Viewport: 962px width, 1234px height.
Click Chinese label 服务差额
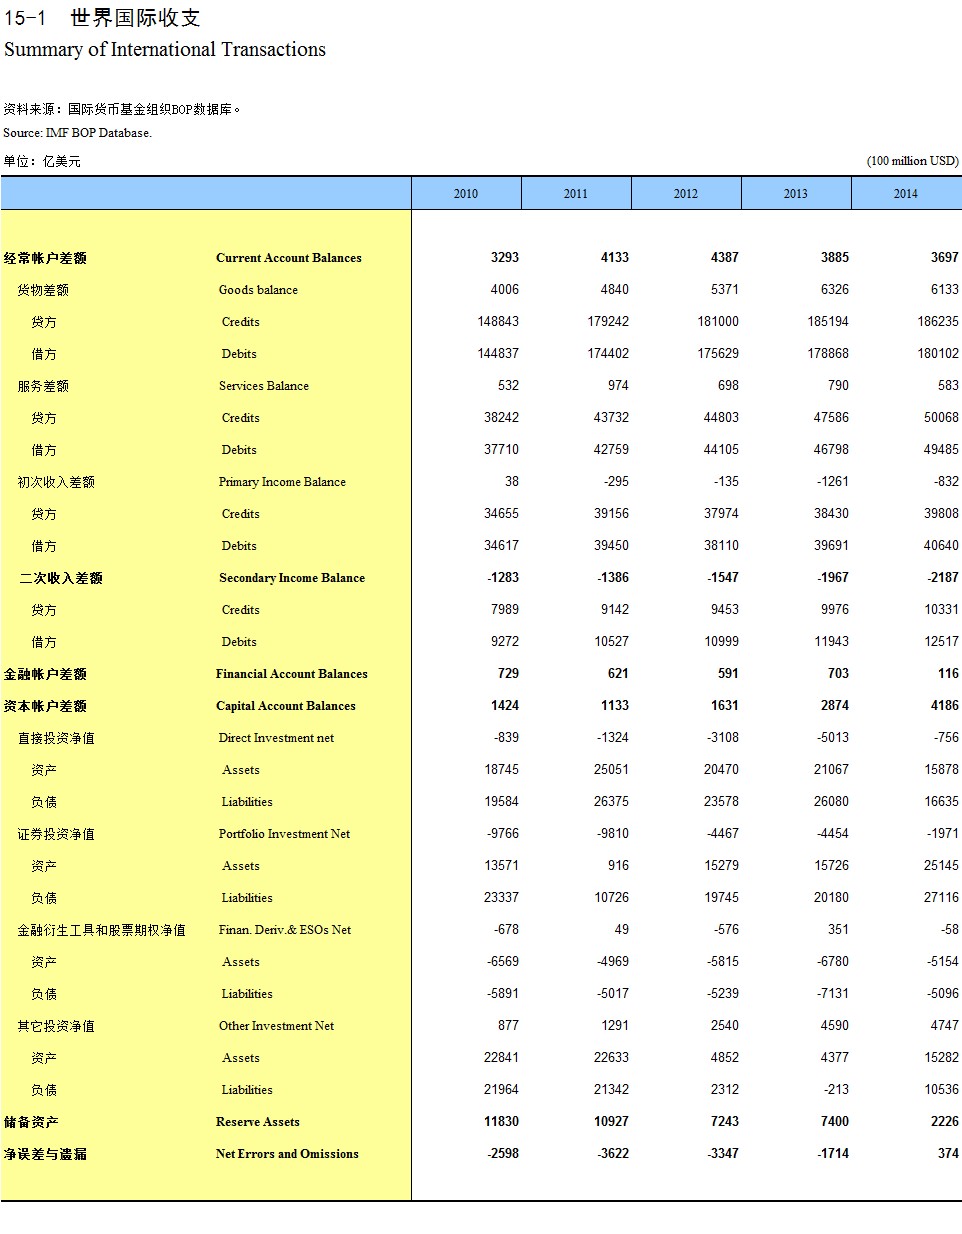pos(43,386)
